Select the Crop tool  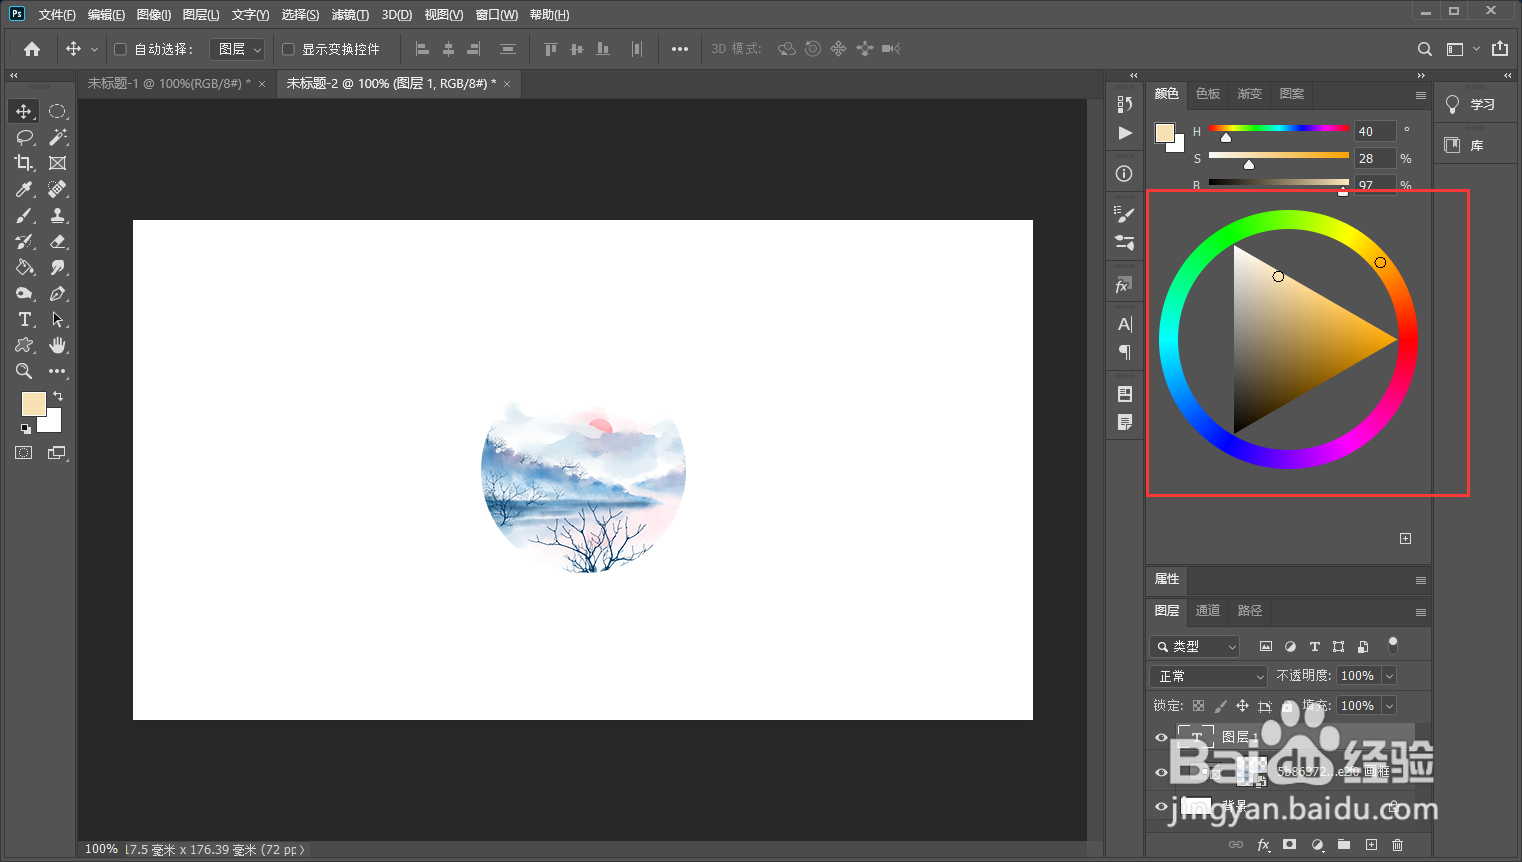pos(24,163)
